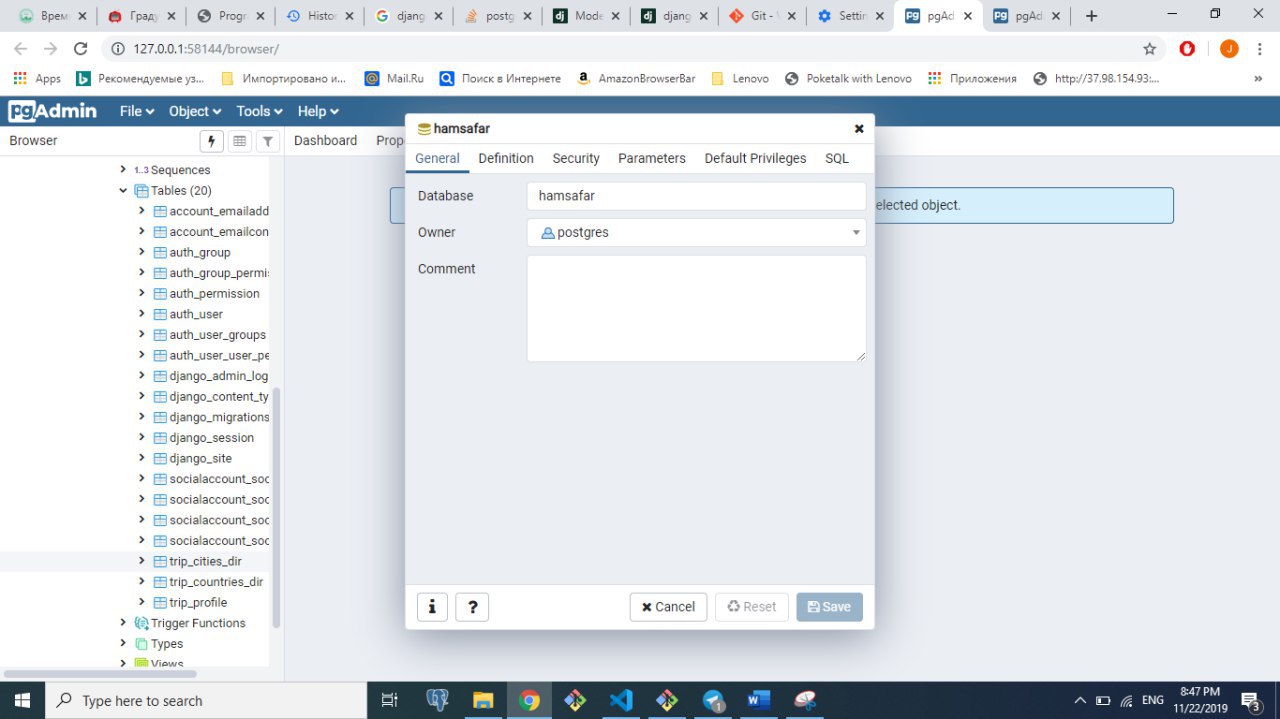Click the Reset button
This screenshot has width=1280, height=719.
click(x=752, y=607)
